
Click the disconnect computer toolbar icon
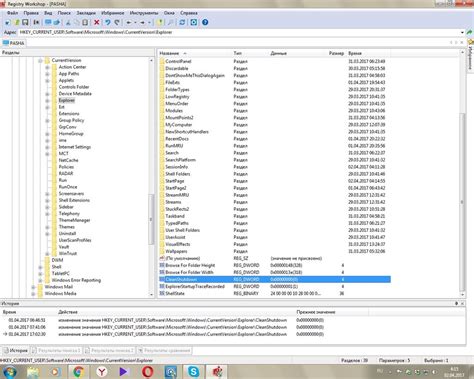[57, 22]
